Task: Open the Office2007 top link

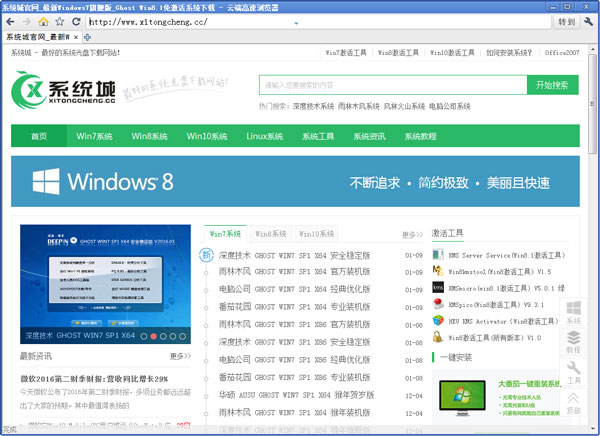Action: [x=562, y=52]
